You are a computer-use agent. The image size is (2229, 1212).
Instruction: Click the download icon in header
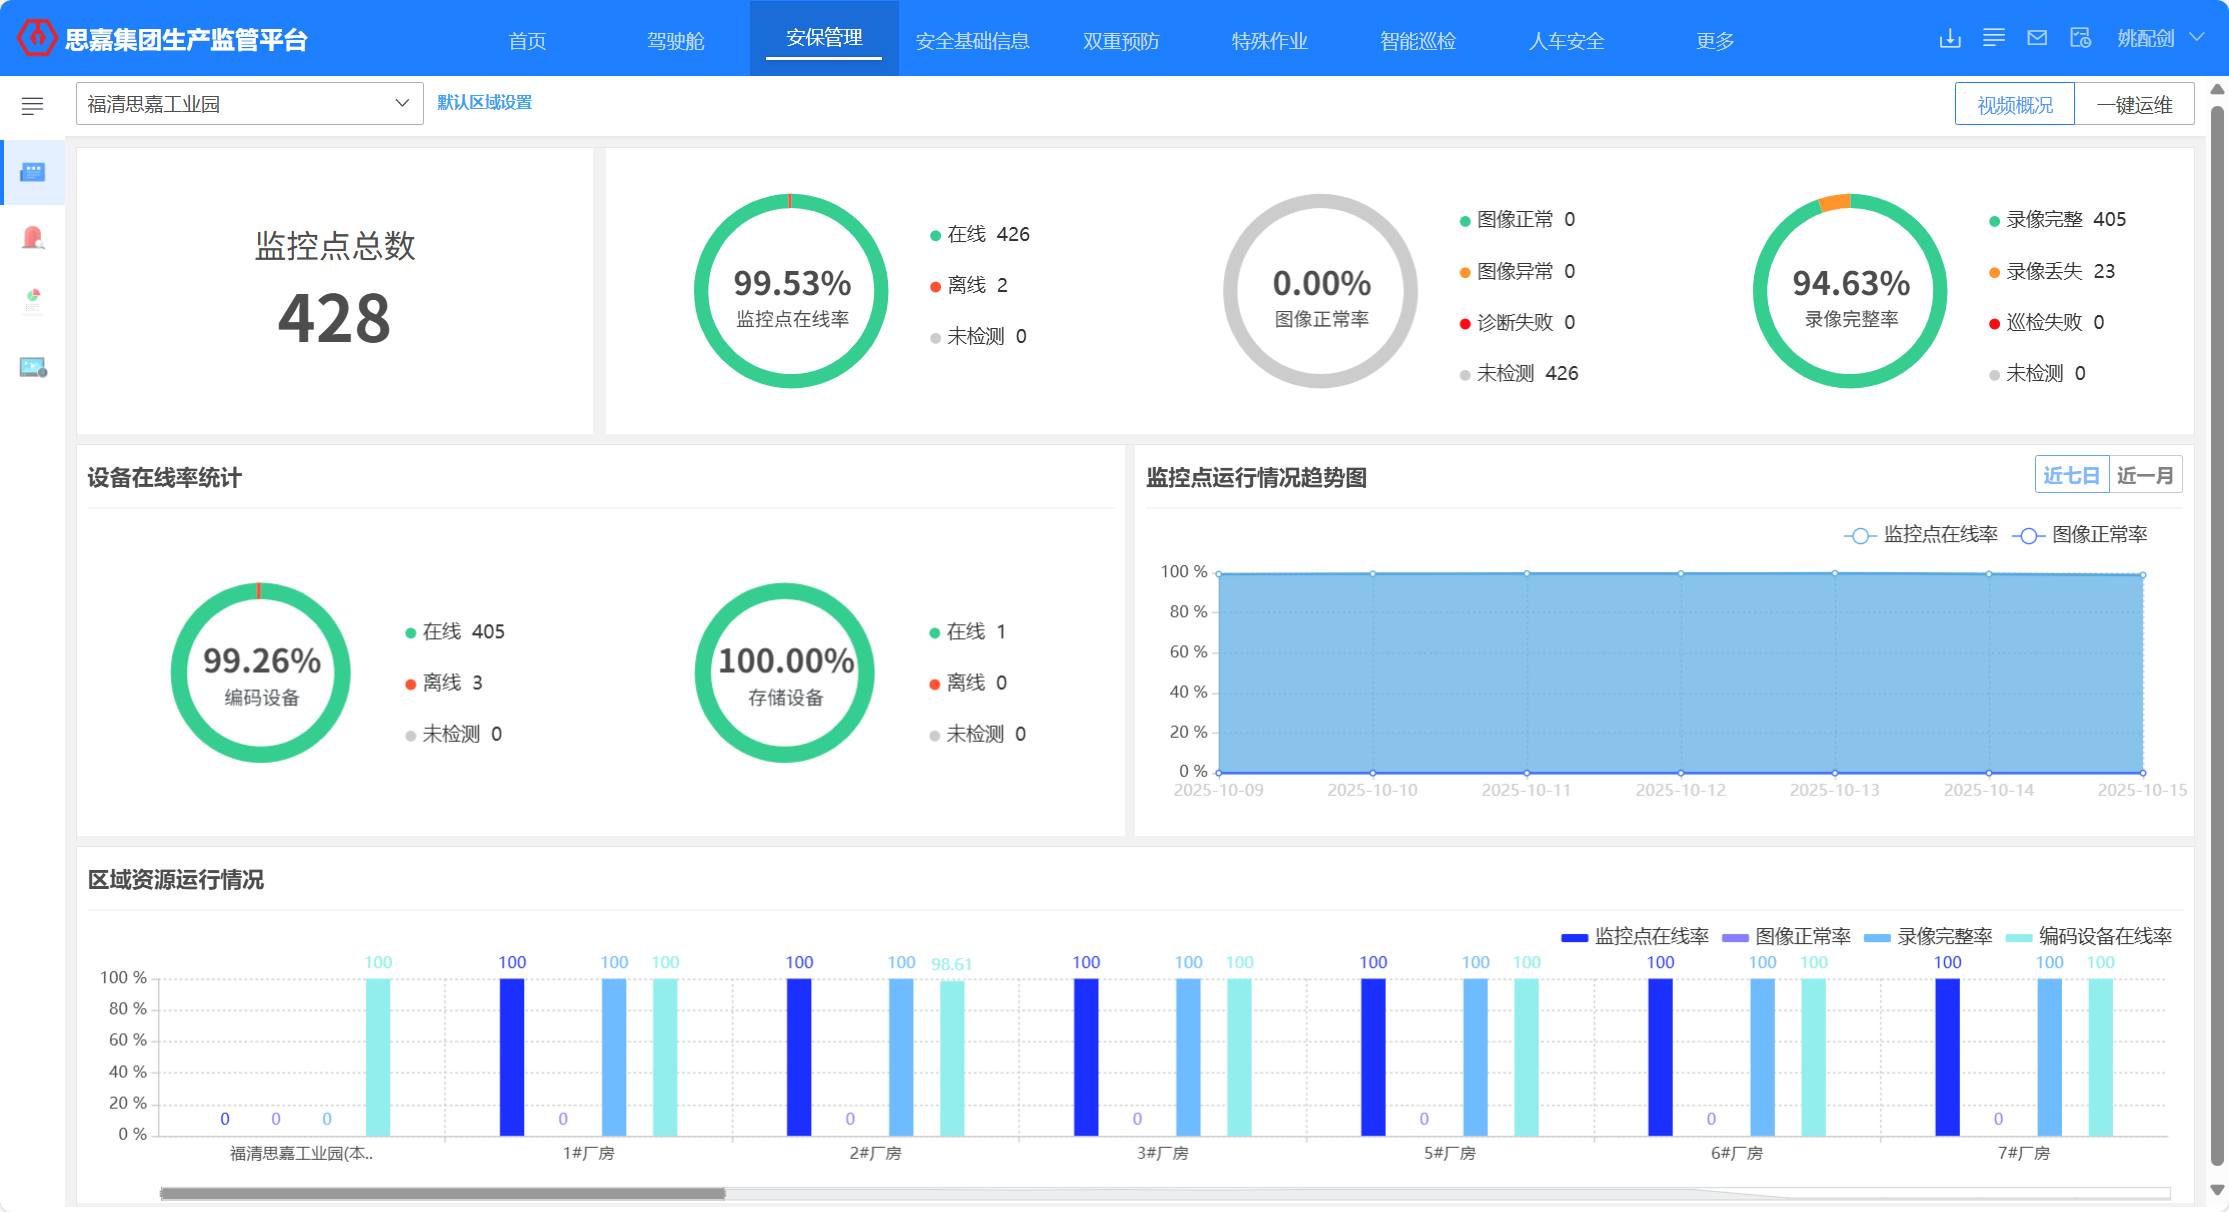pos(1949,39)
